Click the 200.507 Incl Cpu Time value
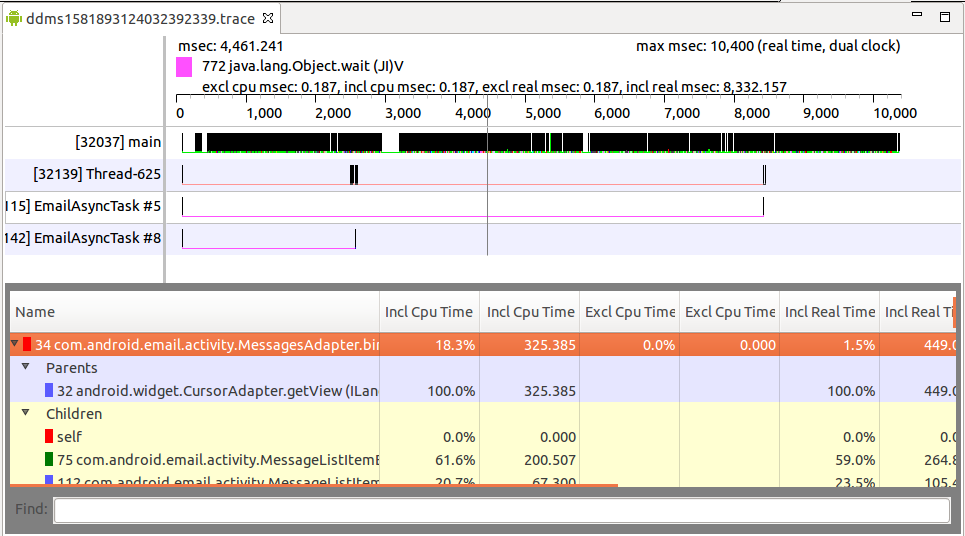This screenshot has width=965, height=536. [550, 460]
